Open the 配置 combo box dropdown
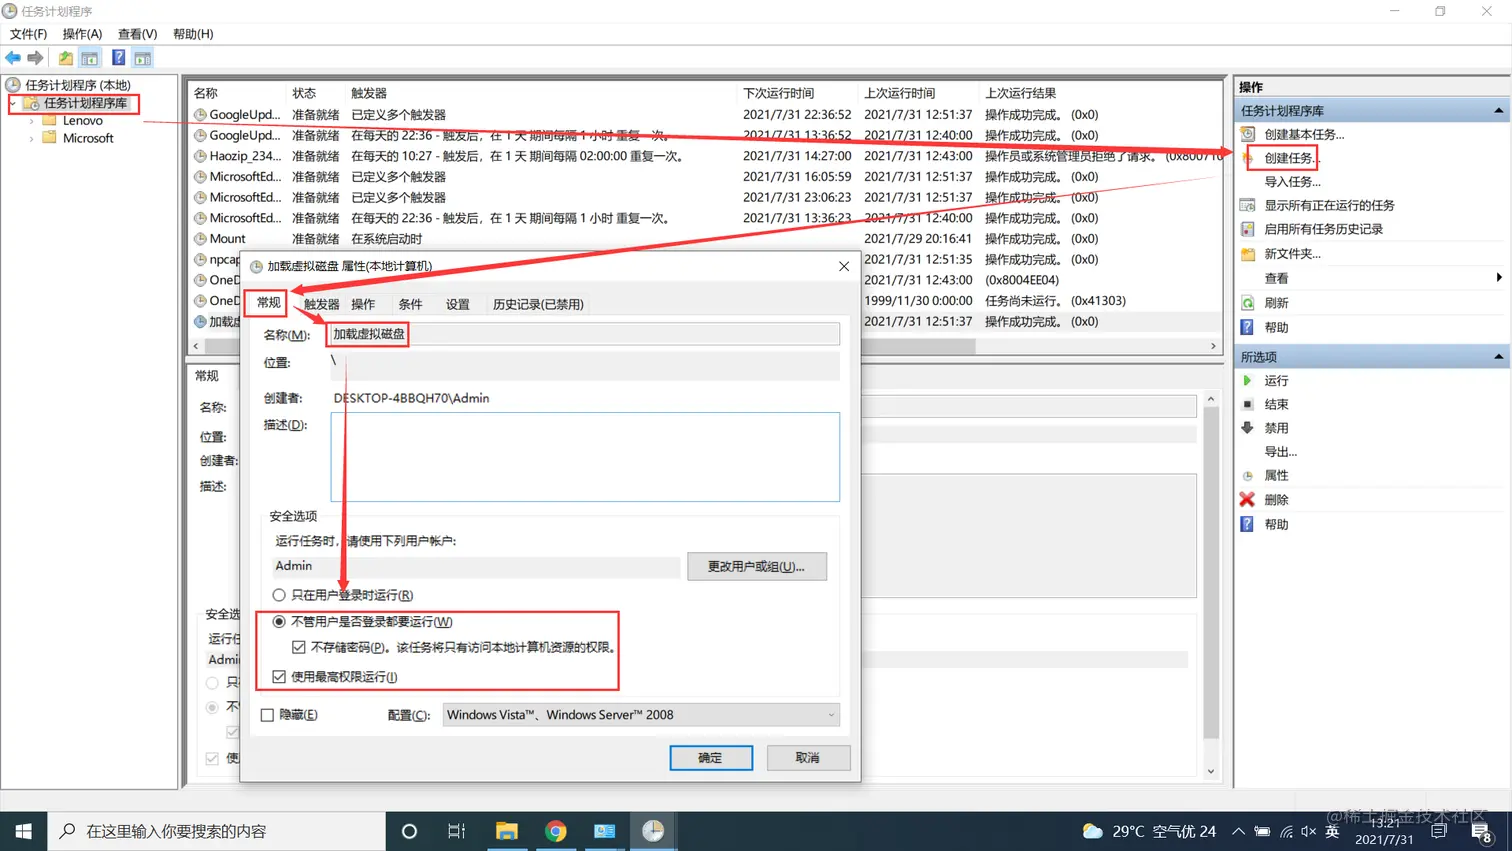 [641, 715]
